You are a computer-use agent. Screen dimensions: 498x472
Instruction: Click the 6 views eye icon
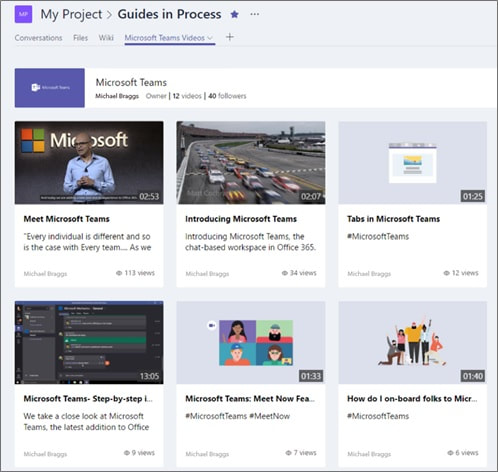click(450, 453)
